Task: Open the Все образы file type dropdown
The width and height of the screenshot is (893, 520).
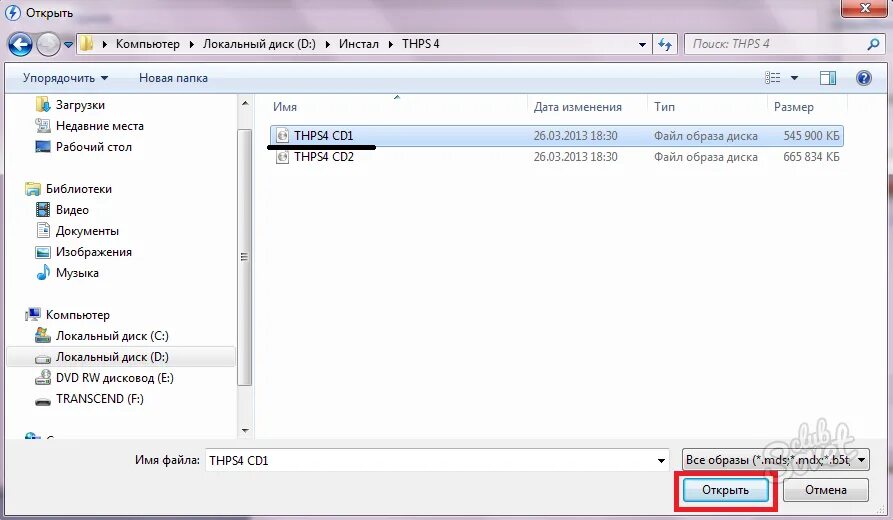Action: (776, 460)
